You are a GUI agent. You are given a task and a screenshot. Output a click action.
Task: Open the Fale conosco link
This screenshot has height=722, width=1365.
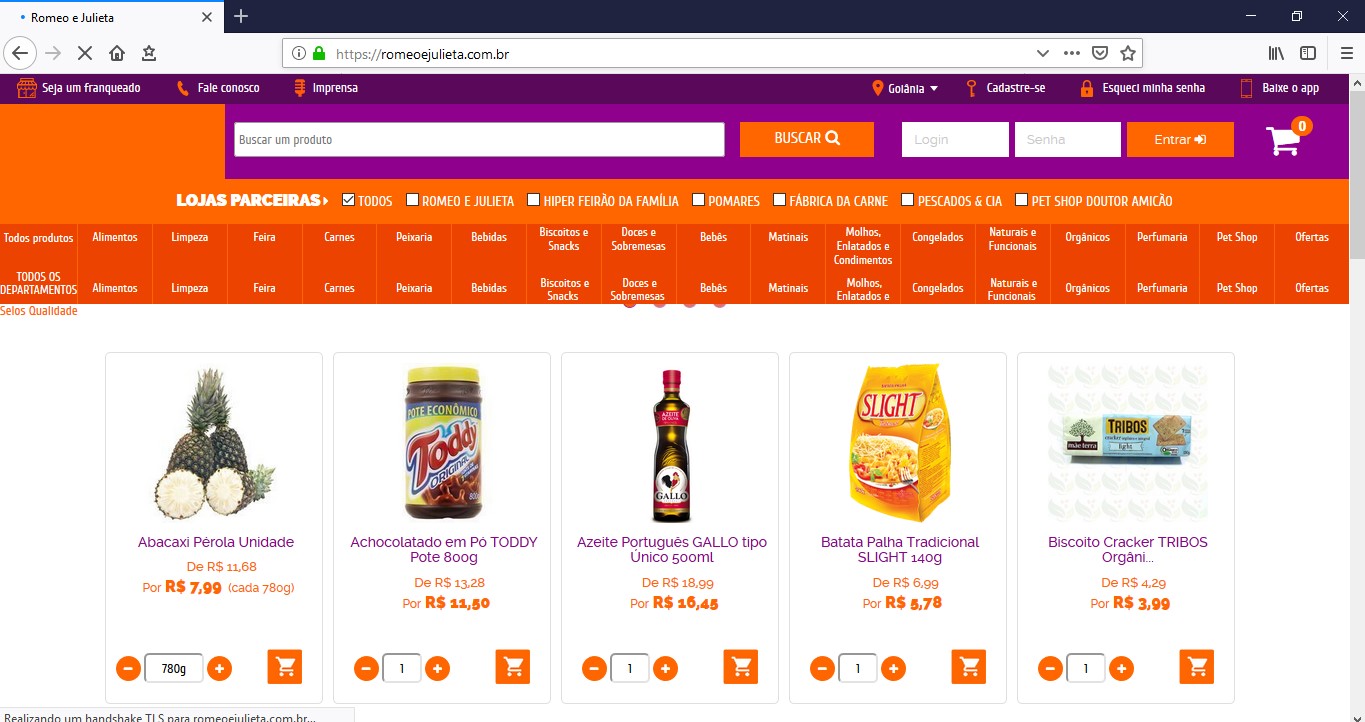click(x=218, y=88)
